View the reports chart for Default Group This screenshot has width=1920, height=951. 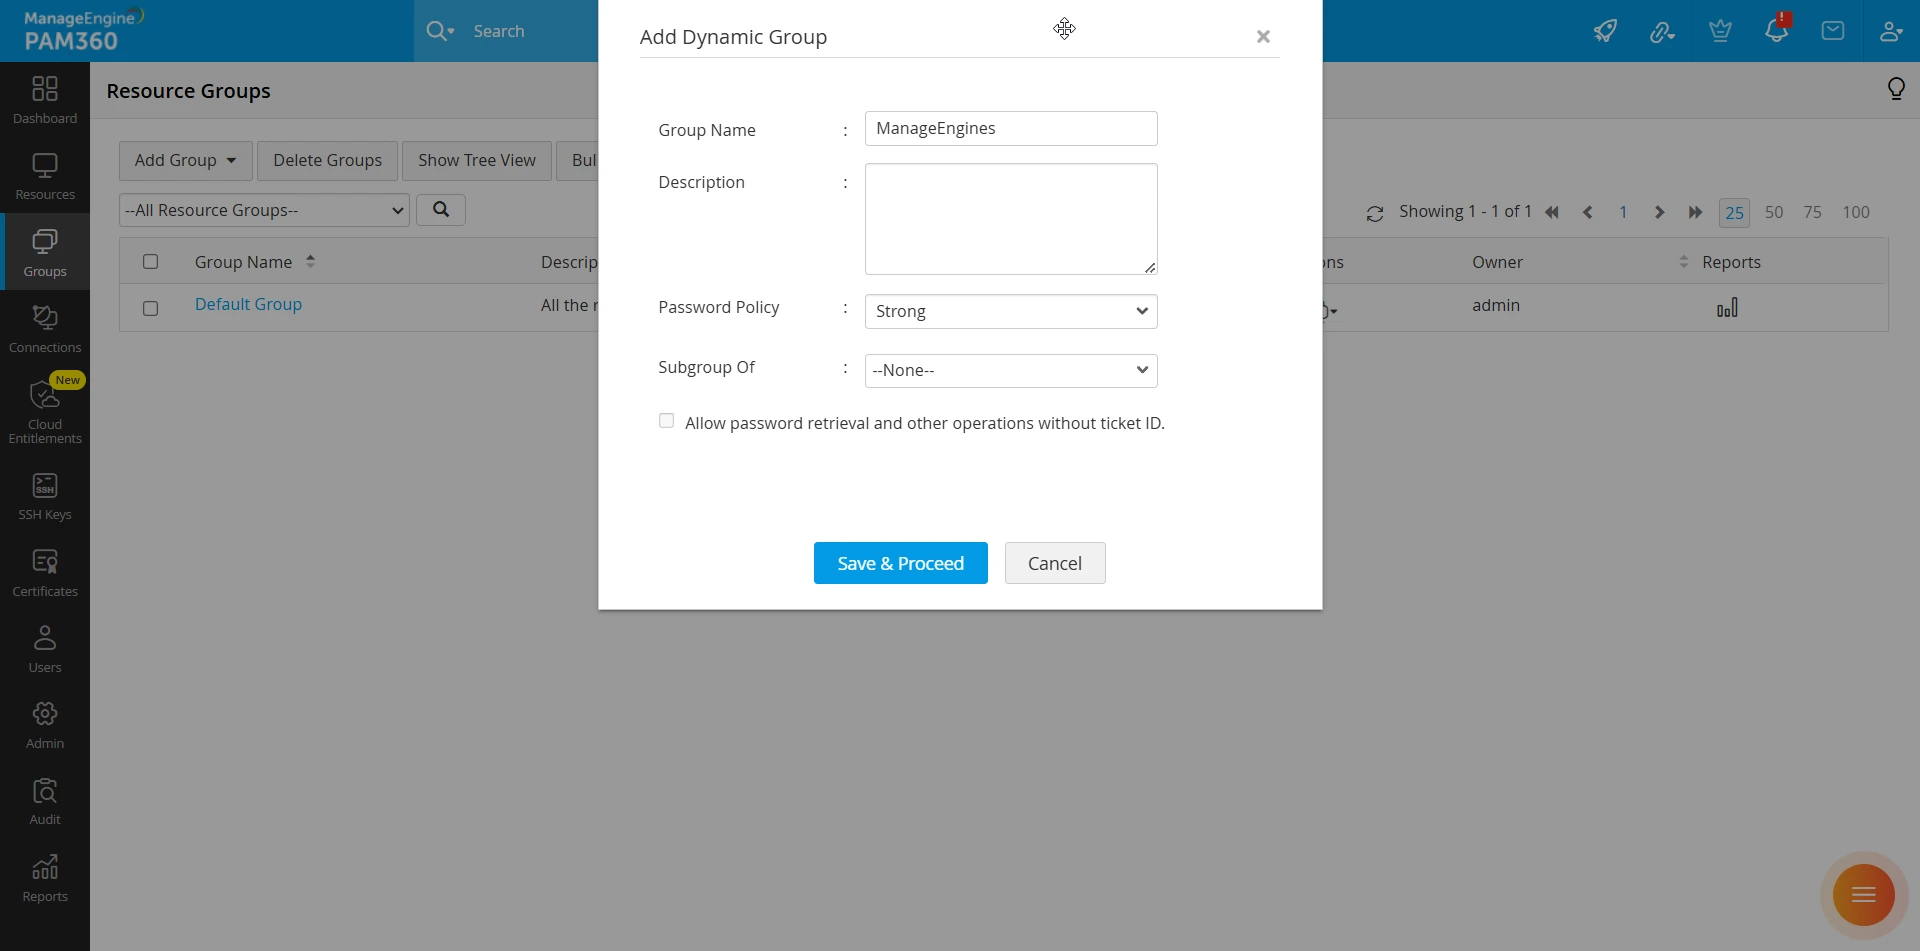(1728, 307)
